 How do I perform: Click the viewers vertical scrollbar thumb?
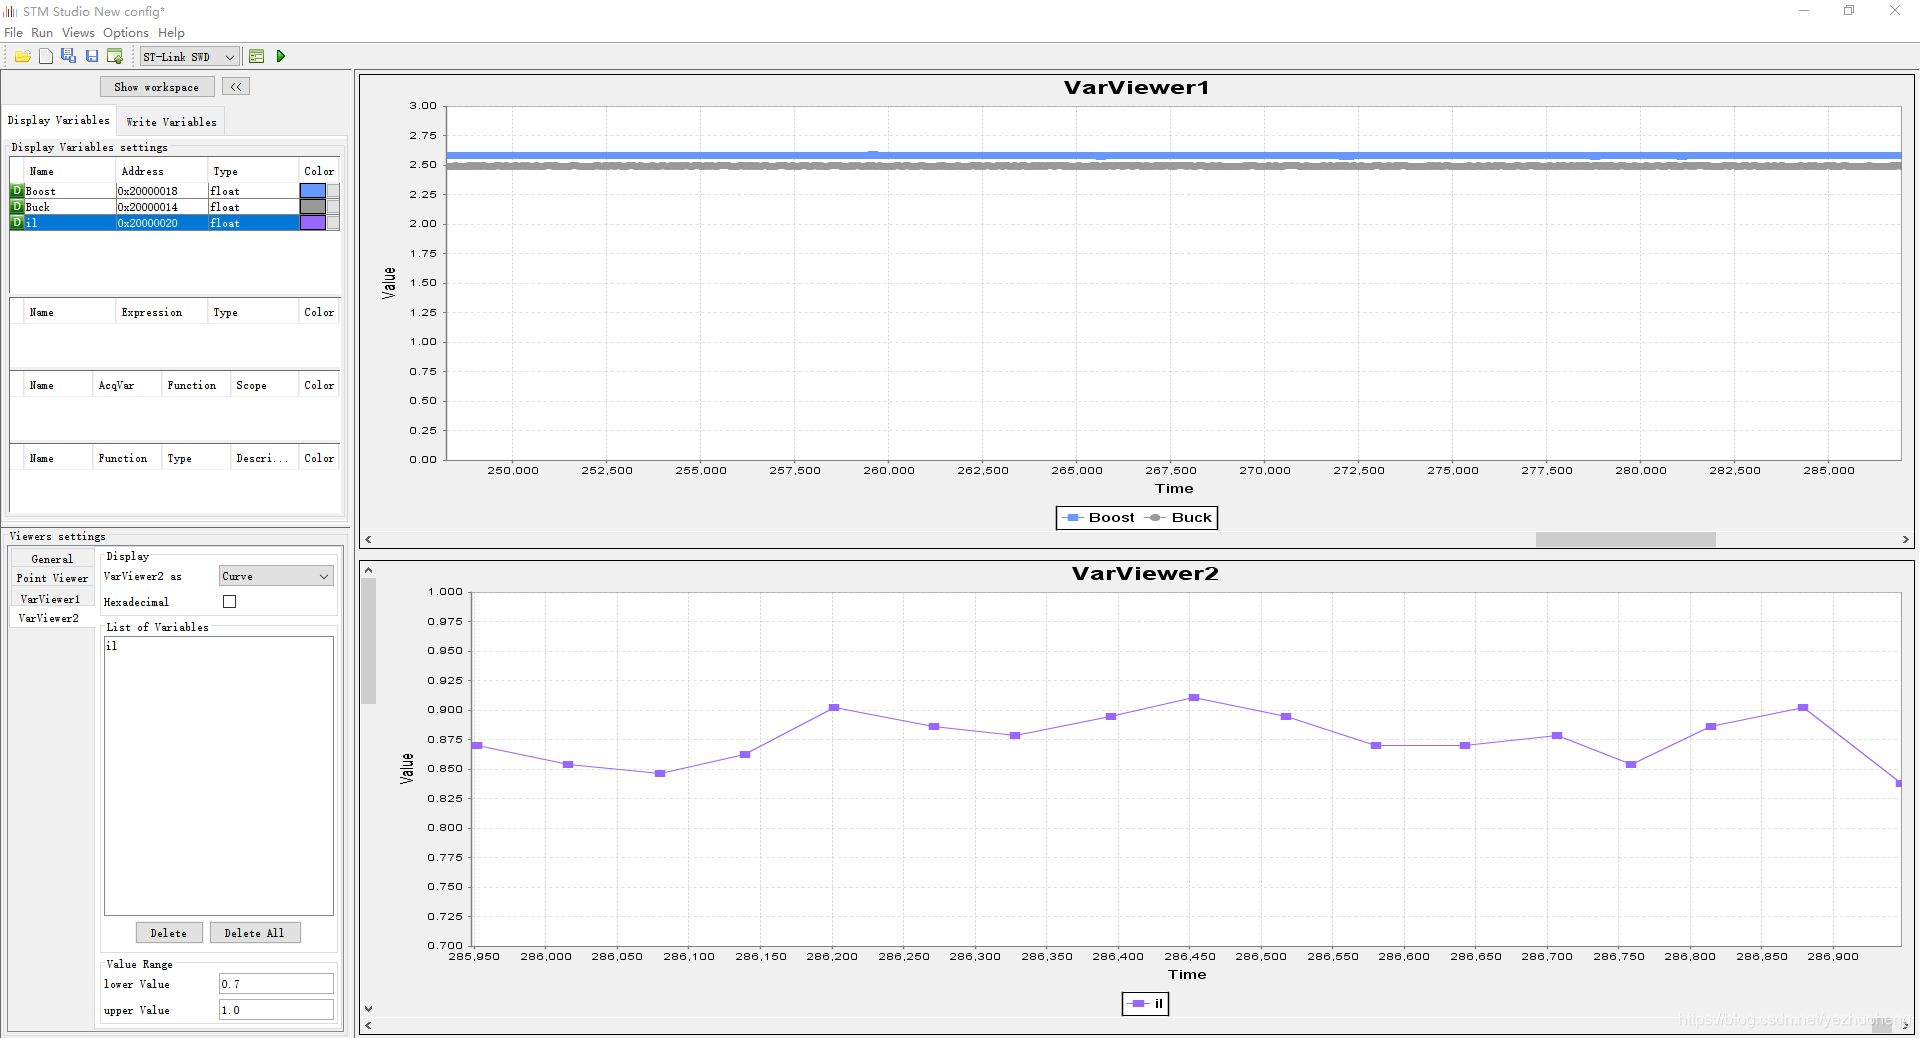368,641
